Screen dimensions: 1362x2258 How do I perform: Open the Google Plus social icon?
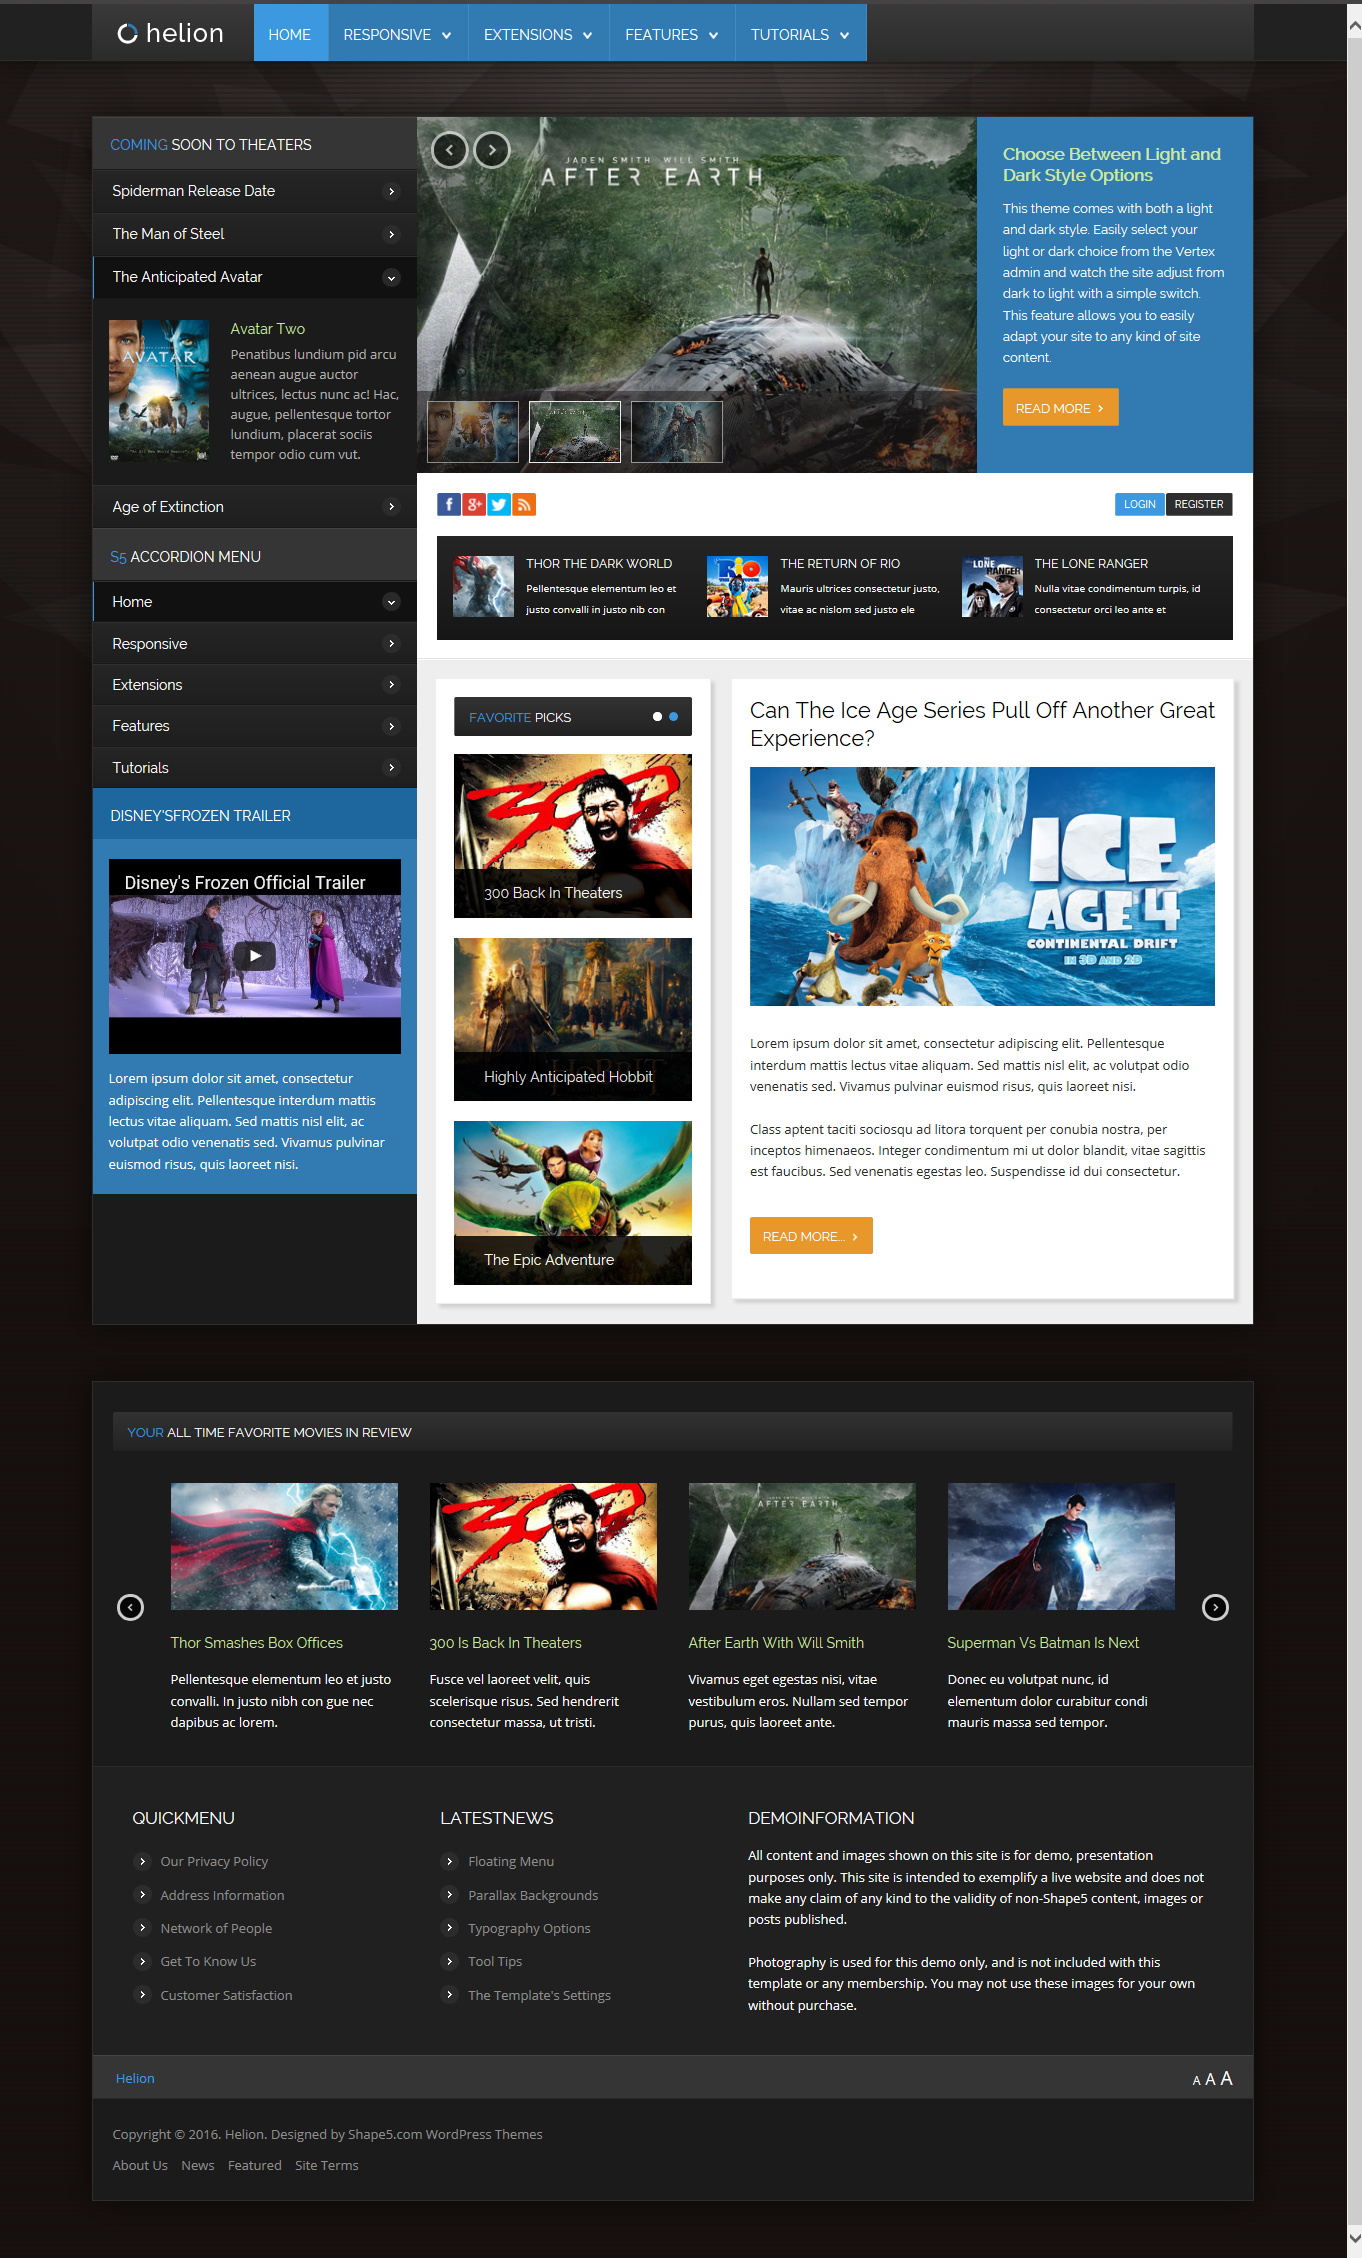[474, 504]
